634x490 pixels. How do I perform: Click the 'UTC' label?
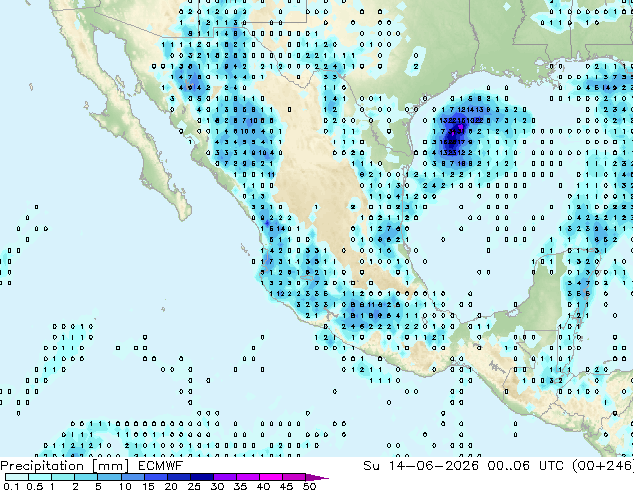pyautogui.click(x=552, y=466)
